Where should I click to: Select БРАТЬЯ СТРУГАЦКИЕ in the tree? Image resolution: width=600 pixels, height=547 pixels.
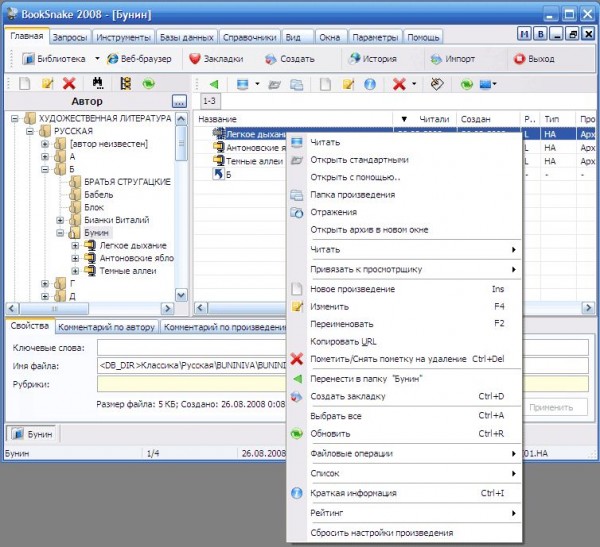[127, 182]
